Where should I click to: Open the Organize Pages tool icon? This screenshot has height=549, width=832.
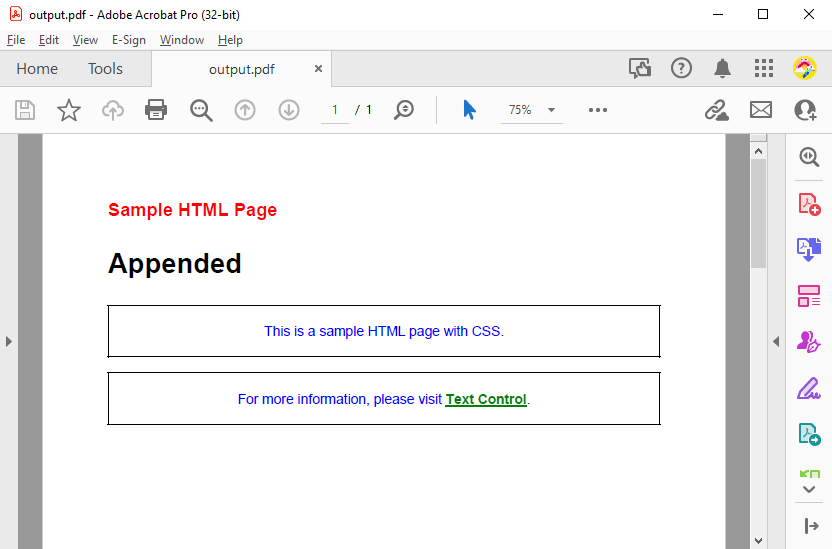pyautogui.click(x=809, y=296)
